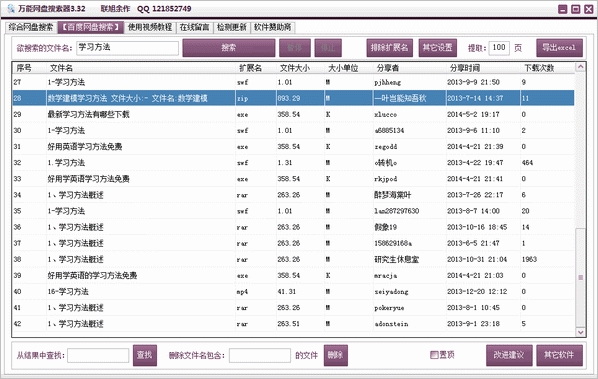This screenshot has height=379, width=598.
Task: Click sharer adonstein in row 42
Action: tap(391, 324)
